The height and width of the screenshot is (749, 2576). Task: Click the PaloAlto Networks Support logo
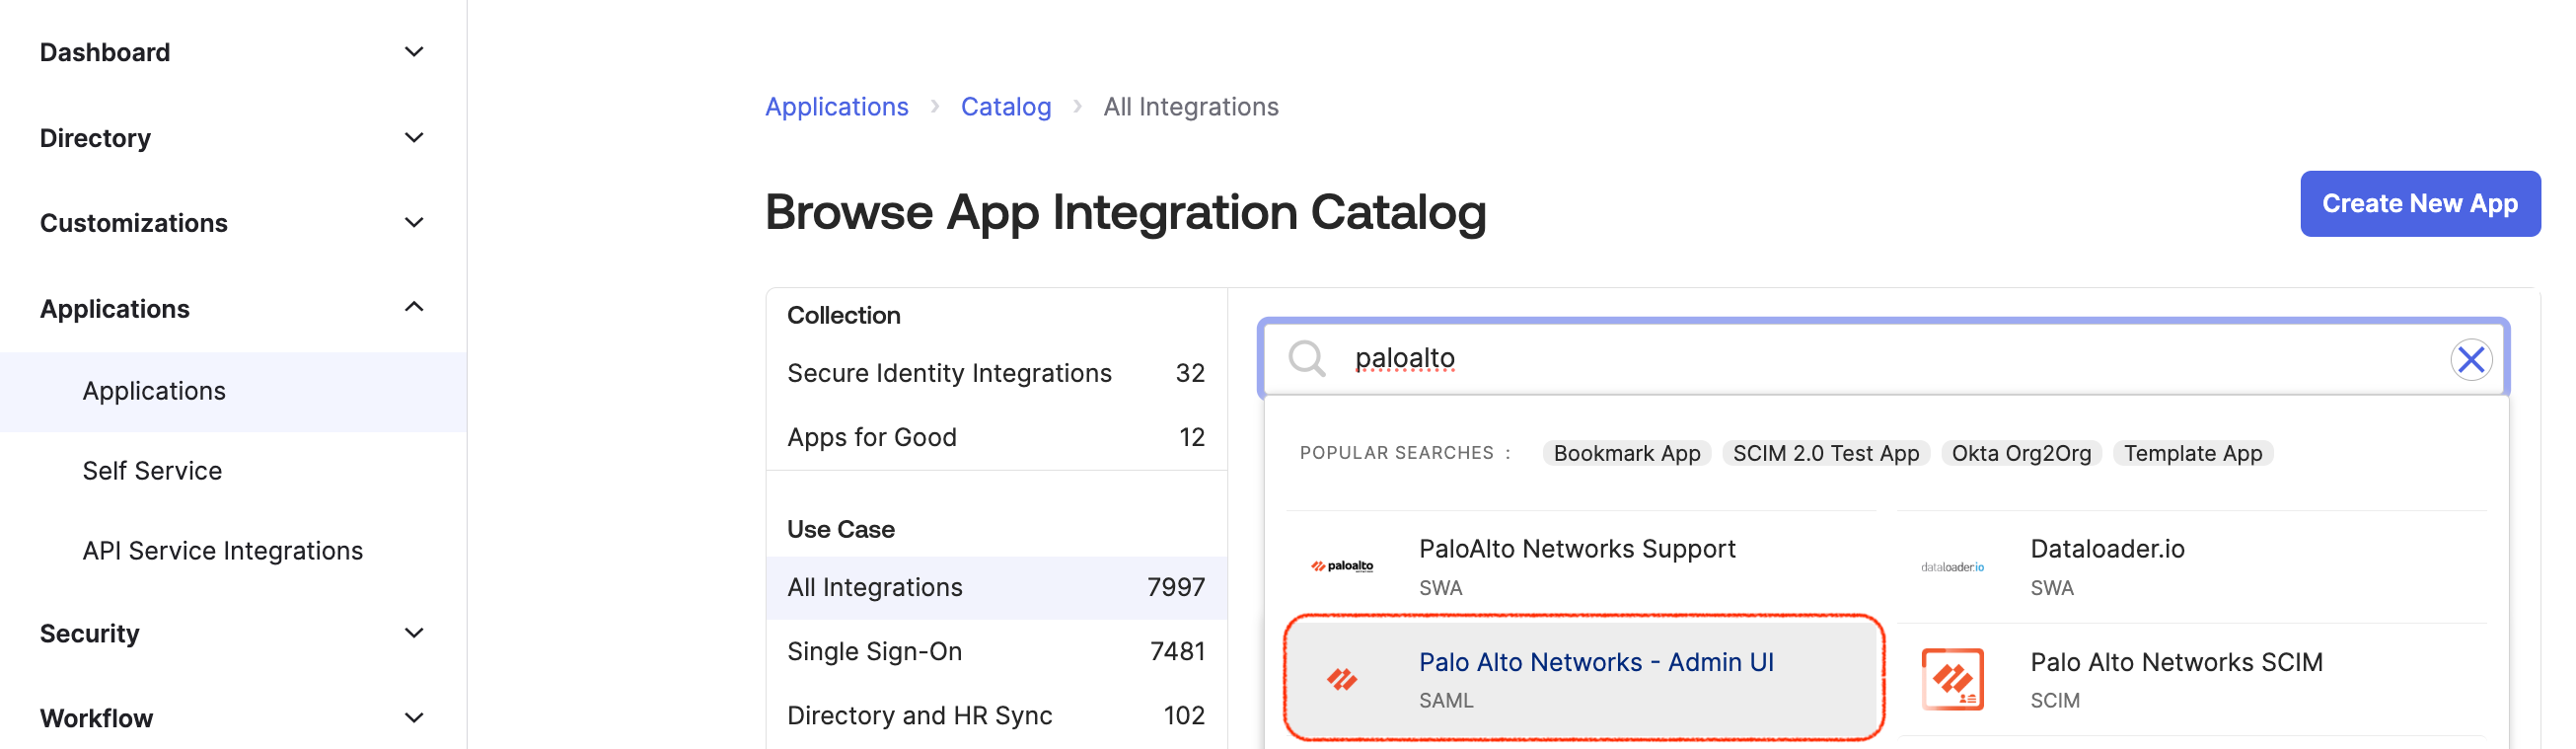[1341, 566]
